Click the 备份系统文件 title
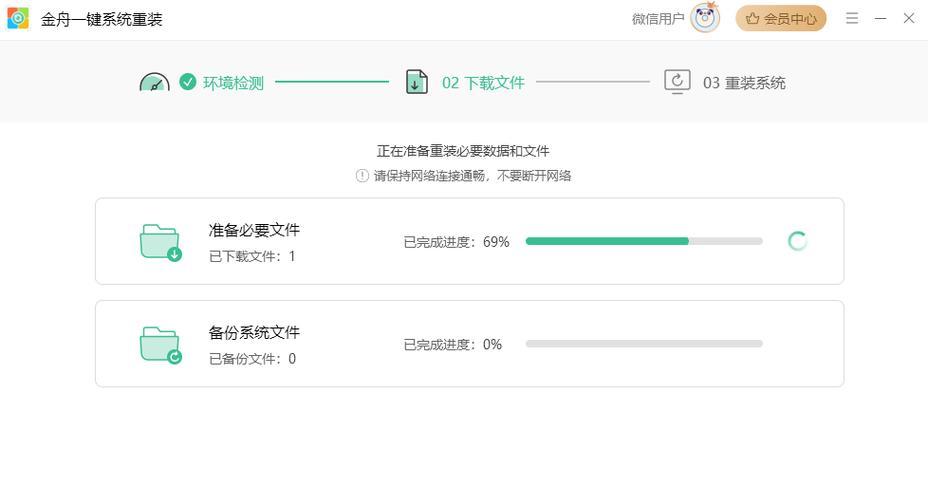 (x=254, y=332)
